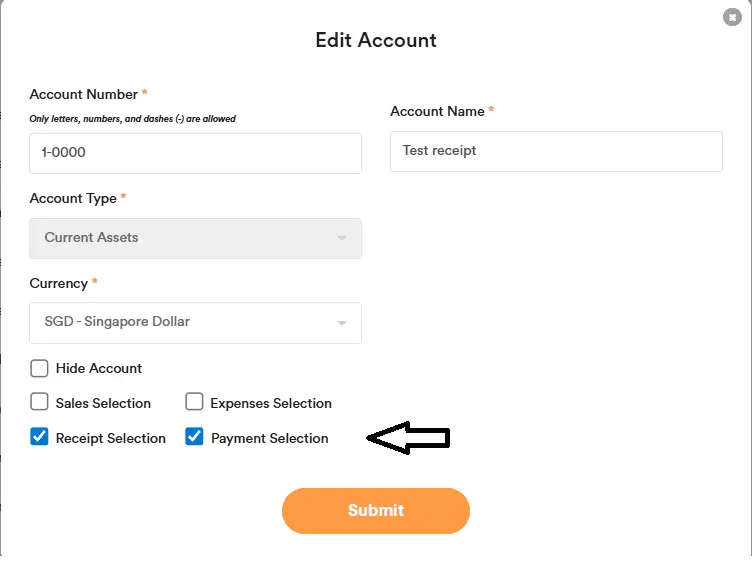The image size is (752, 563).
Task: Close the Edit Account dialog
Action: point(733,17)
